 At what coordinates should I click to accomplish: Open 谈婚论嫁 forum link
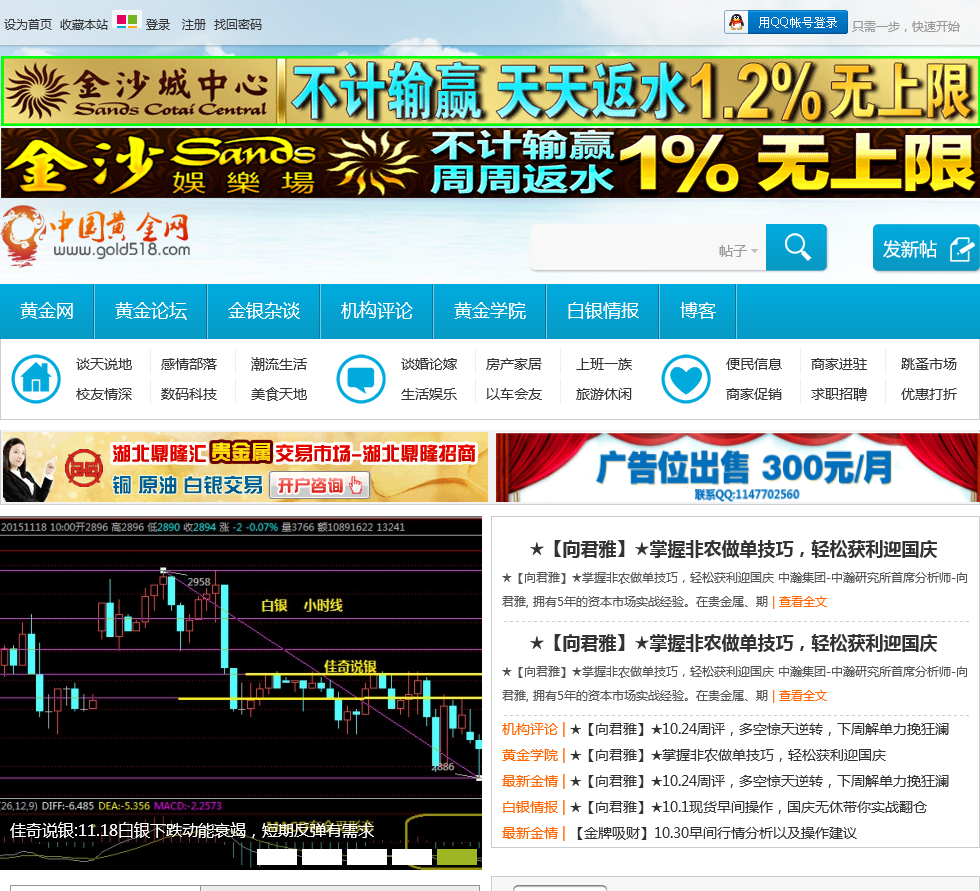click(429, 364)
